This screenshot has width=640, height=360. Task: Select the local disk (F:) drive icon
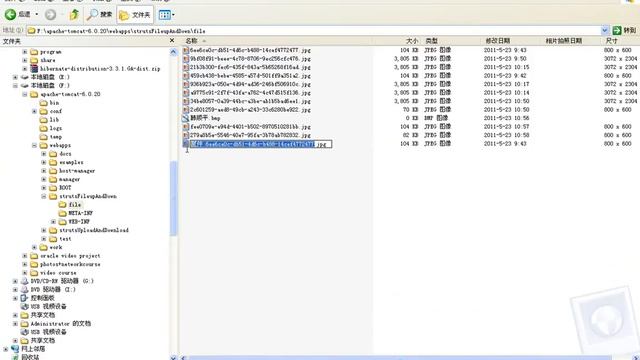click(x=25, y=86)
